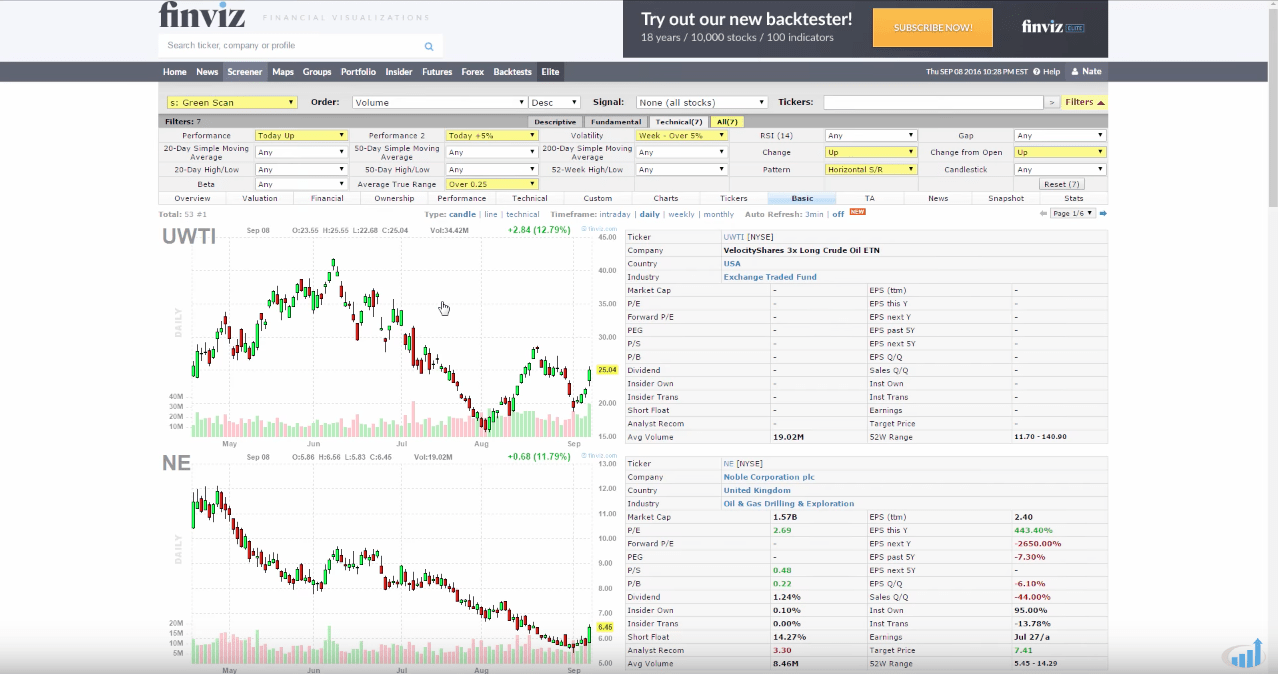The height and width of the screenshot is (674, 1278).
Task: Collapse the Filters panel
Action: coord(1085,102)
